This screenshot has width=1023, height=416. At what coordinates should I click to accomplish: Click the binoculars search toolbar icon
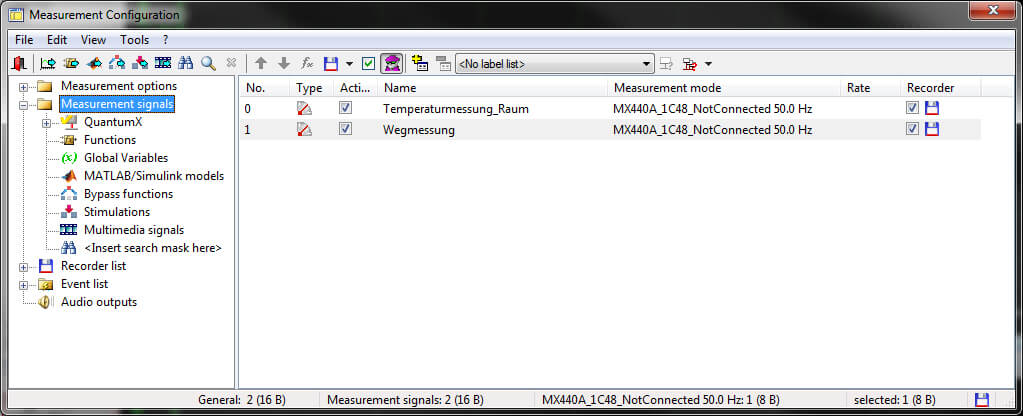click(x=185, y=63)
